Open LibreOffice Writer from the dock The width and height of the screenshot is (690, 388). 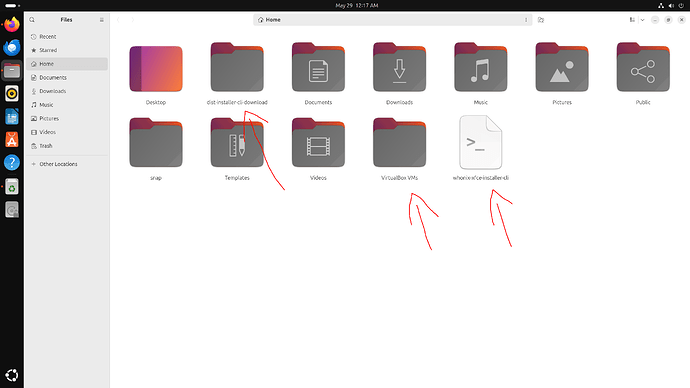(x=12, y=117)
